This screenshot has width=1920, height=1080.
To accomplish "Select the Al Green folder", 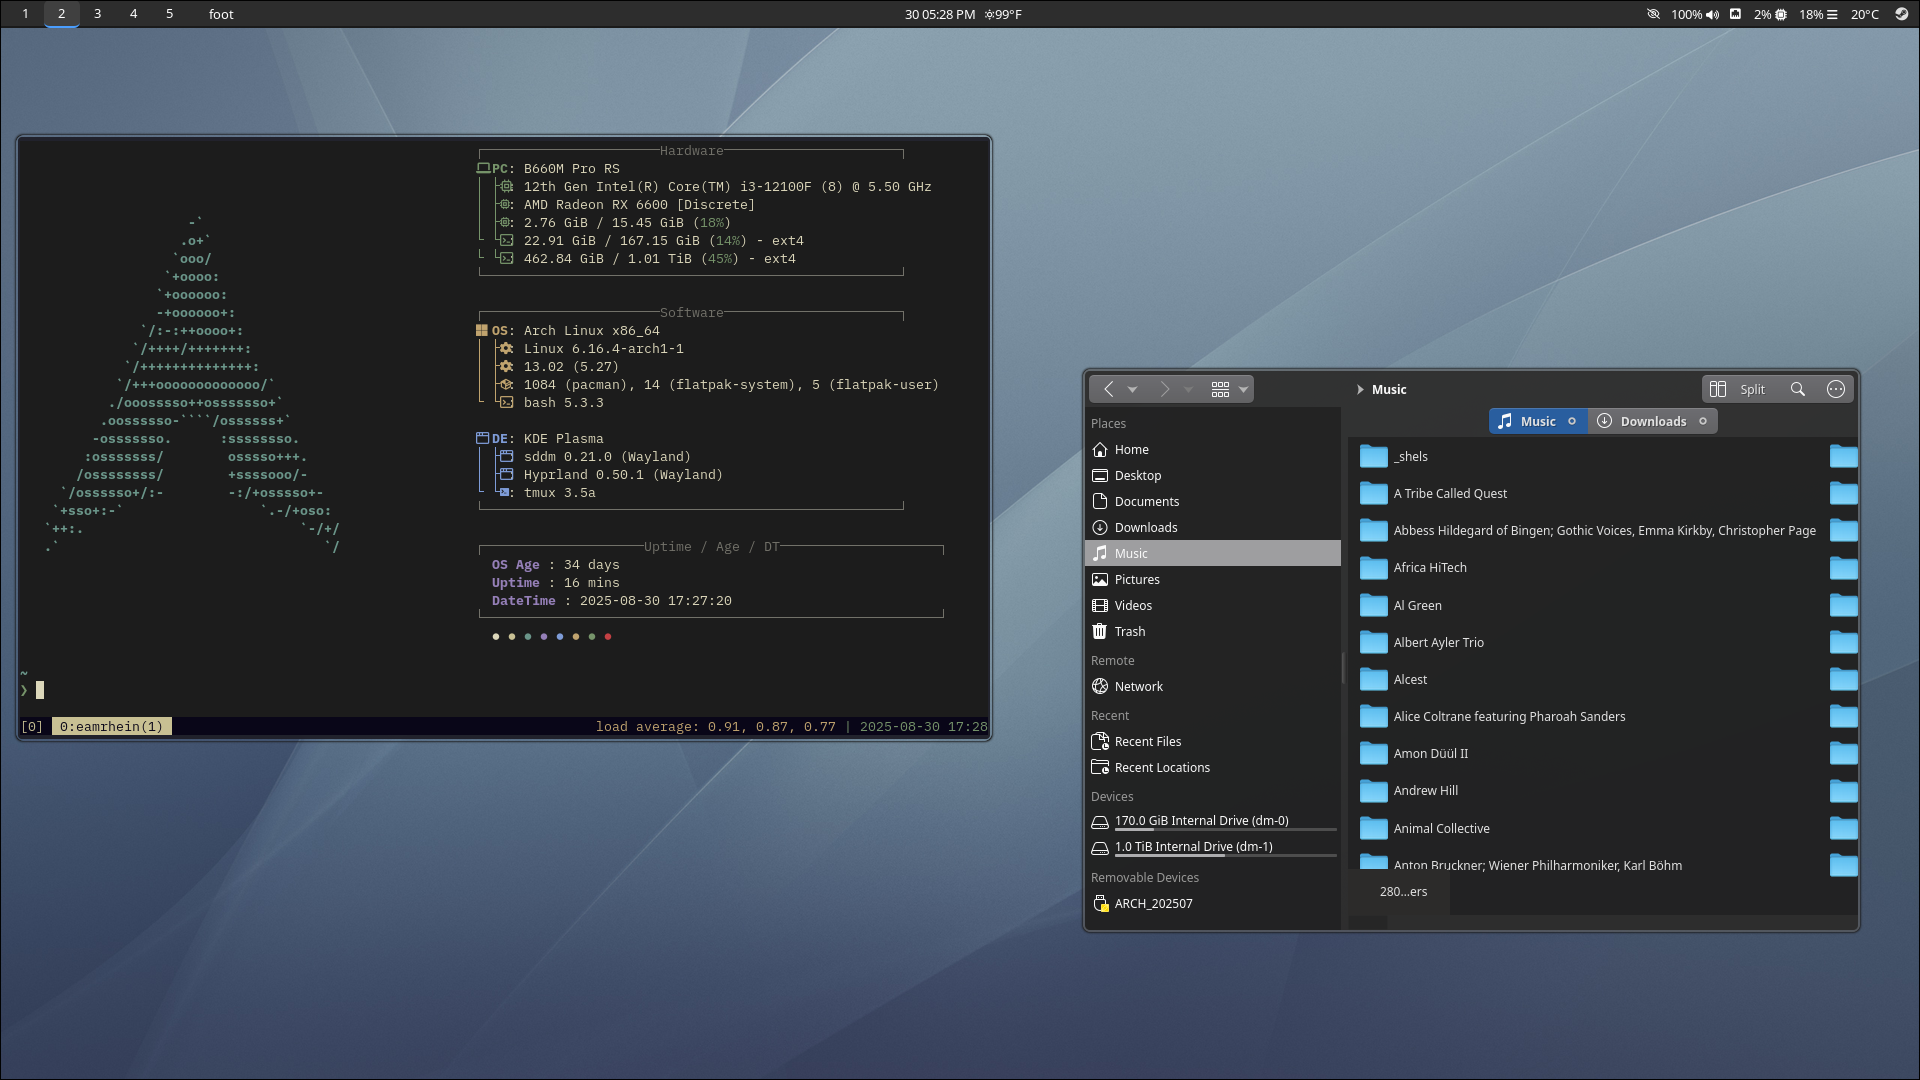I will click(x=1400, y=606).
